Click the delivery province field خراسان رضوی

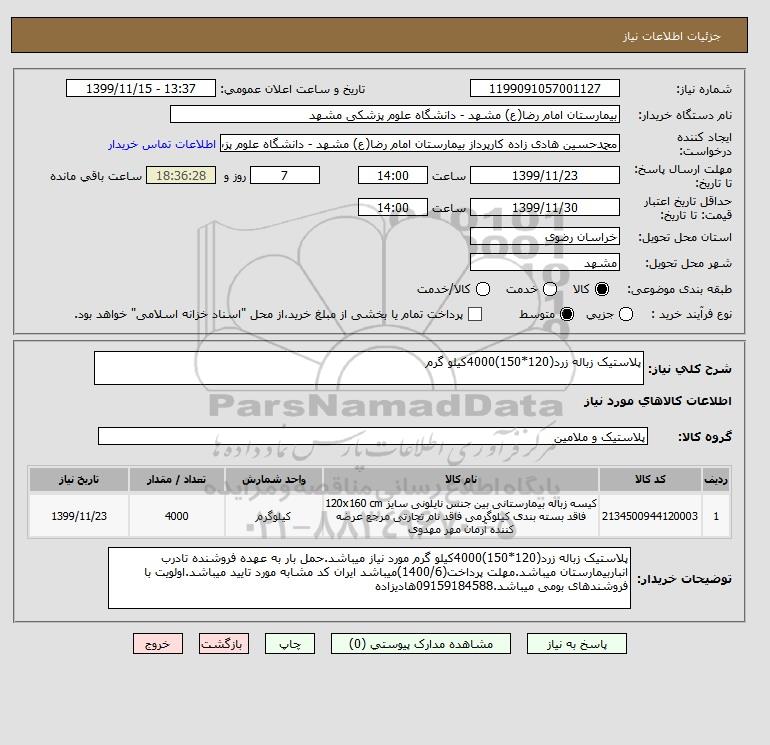pyautogui.click(x=545, y=237)
